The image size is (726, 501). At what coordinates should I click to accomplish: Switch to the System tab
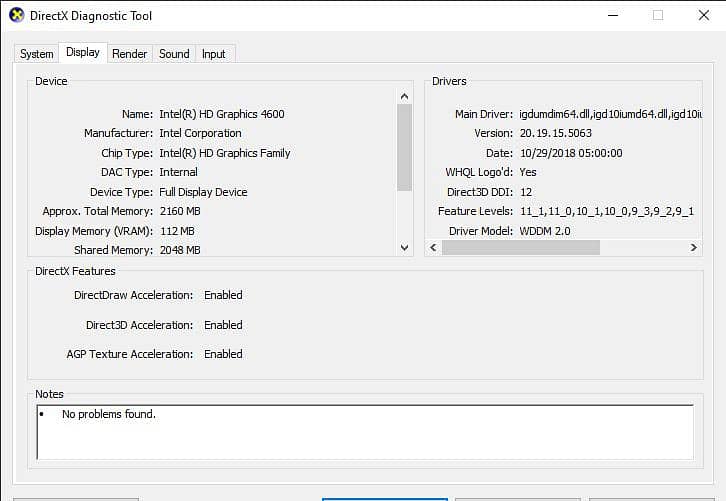coord(37,54)
